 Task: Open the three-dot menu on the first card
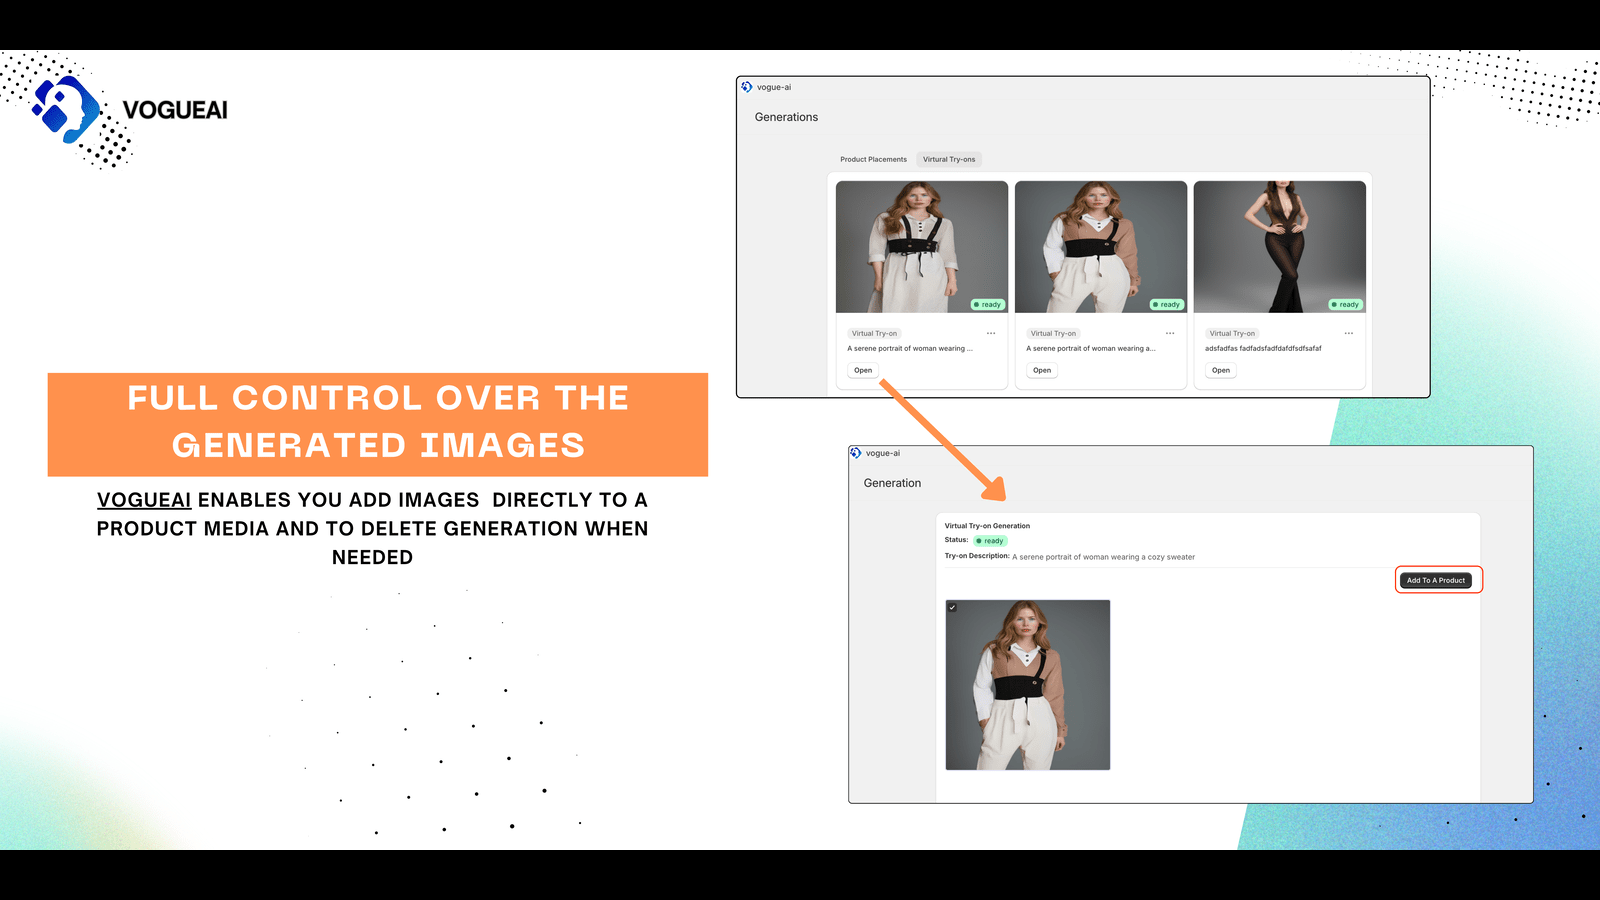pyautogui.click(x=990, y=332)
